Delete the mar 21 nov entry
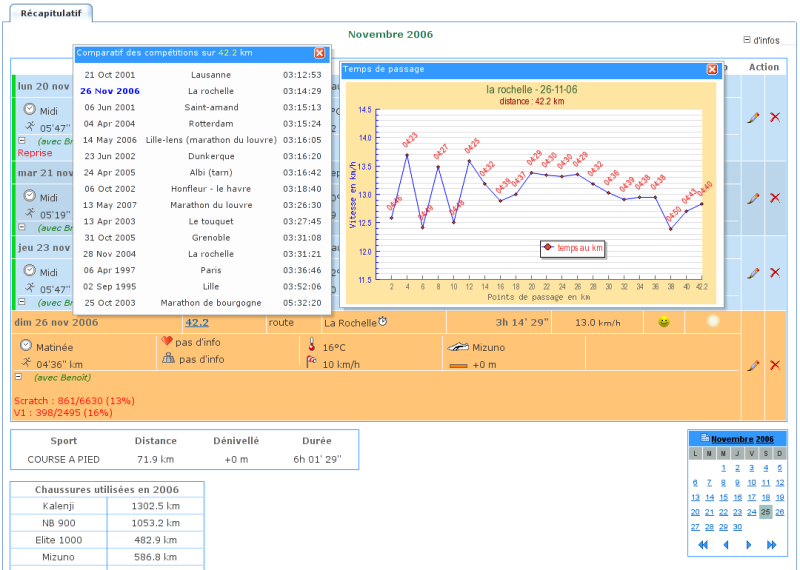 pos(775,198)
